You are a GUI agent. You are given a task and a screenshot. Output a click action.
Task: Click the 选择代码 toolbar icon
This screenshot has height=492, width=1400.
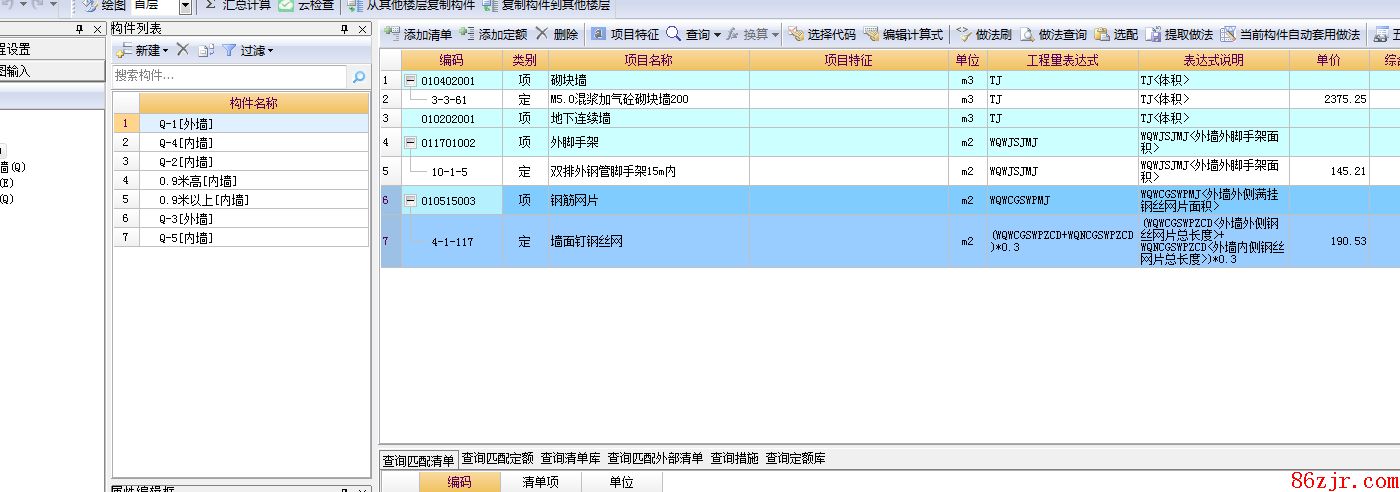tap(796, 34)
